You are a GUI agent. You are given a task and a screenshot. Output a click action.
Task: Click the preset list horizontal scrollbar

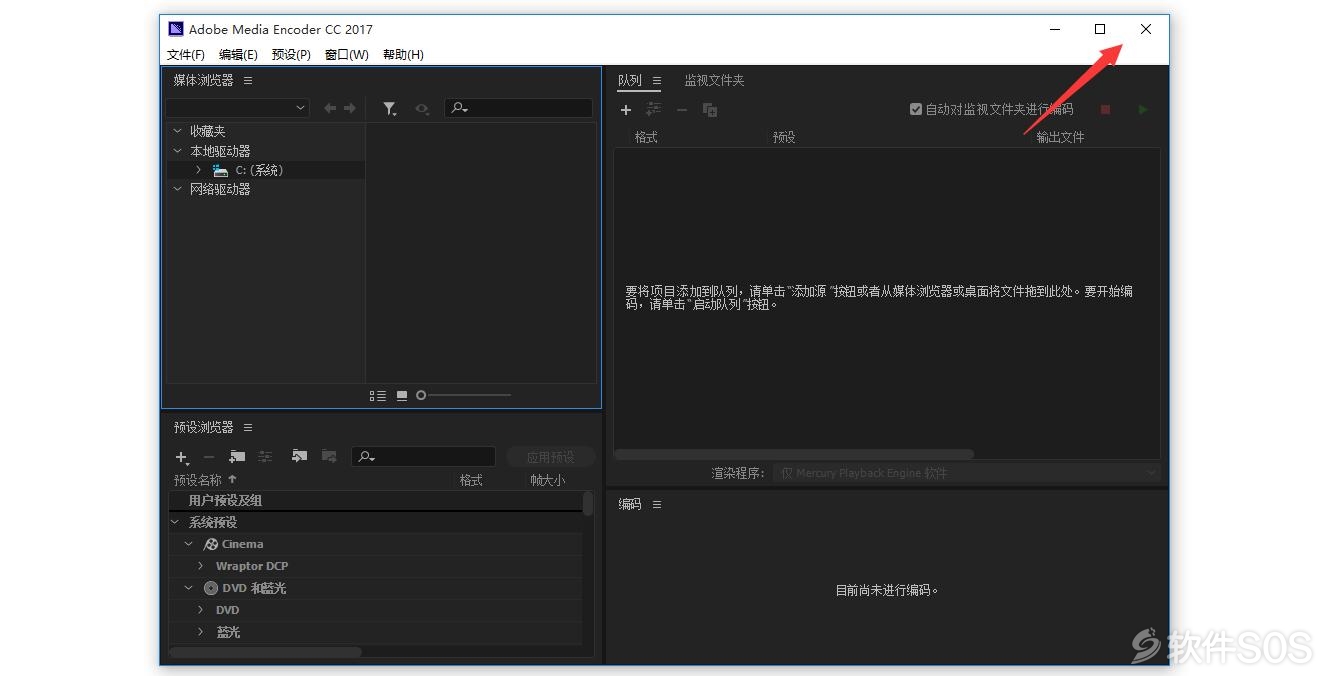265,652
